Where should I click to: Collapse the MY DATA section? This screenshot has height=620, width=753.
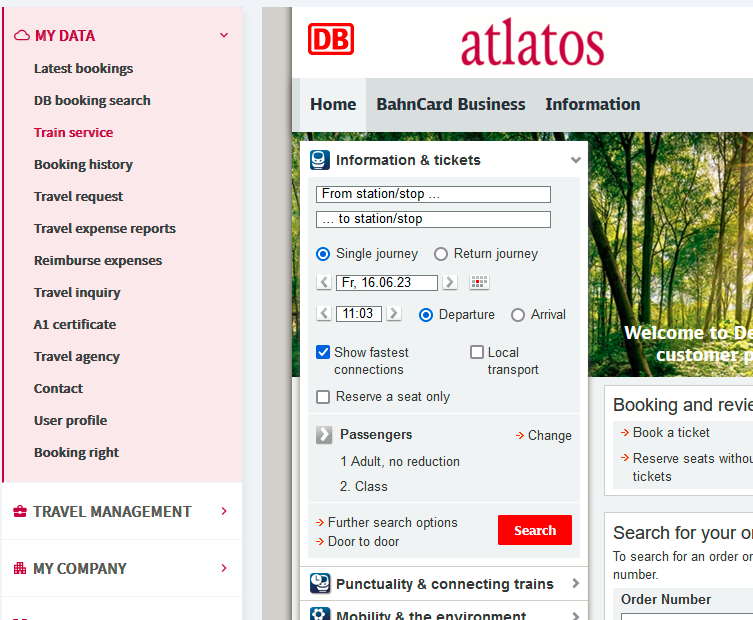coord(224,35)
